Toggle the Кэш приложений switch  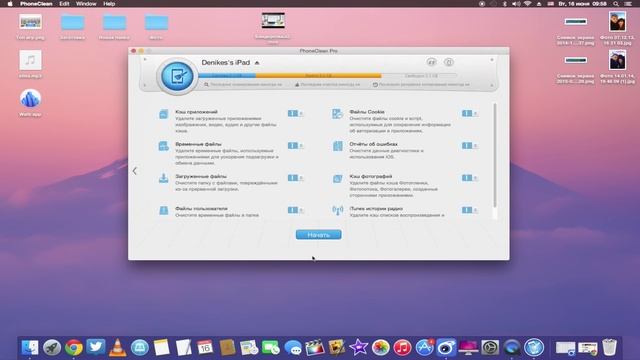click(295, 113)
